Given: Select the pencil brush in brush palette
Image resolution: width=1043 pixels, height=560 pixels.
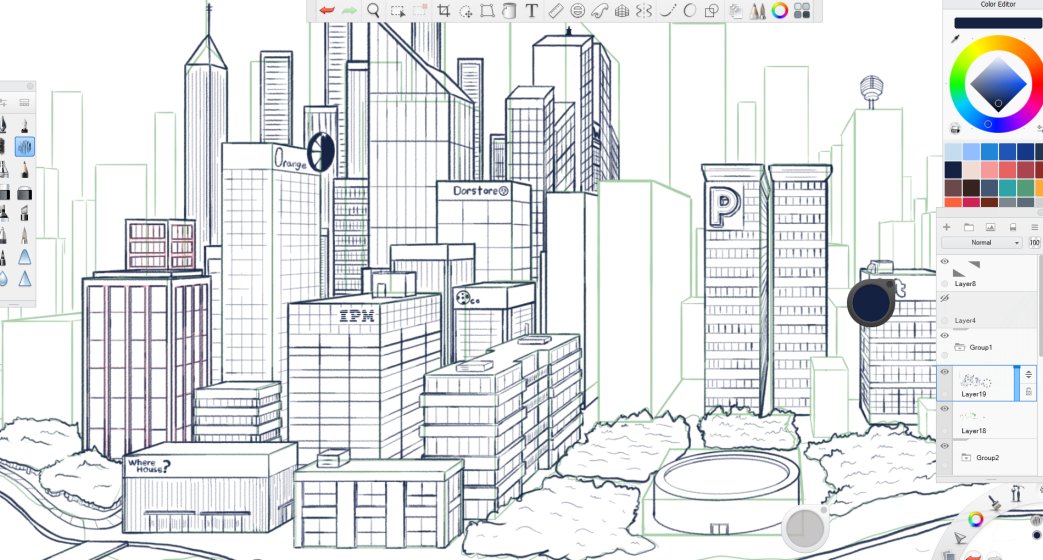Looking at the screenshot, I should point(24,170).
